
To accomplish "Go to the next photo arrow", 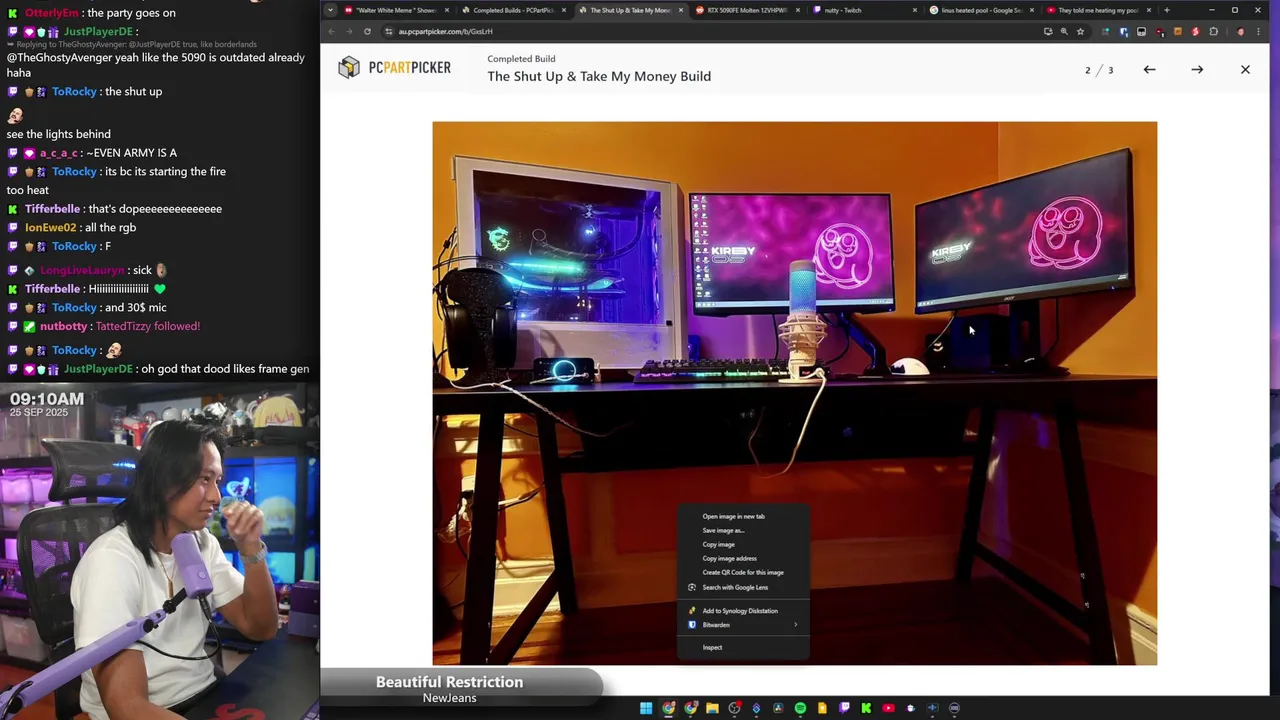I will coord(1197,69).
